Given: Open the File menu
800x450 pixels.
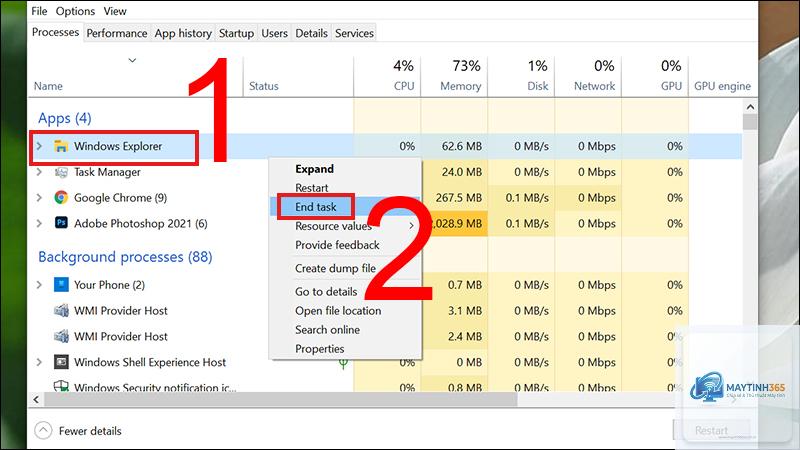Looking at the screenshot, I should tap(39, 11).
